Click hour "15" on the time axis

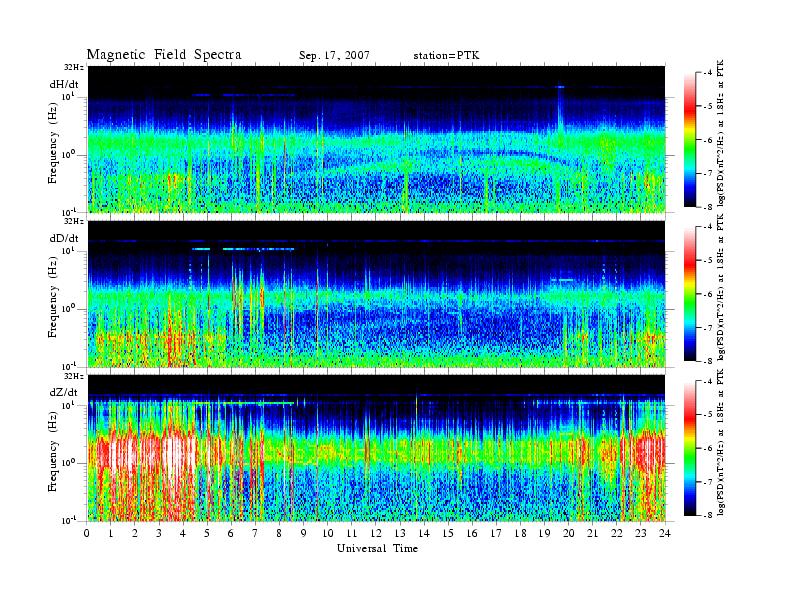pyautogui.click(x=448, y=533)
